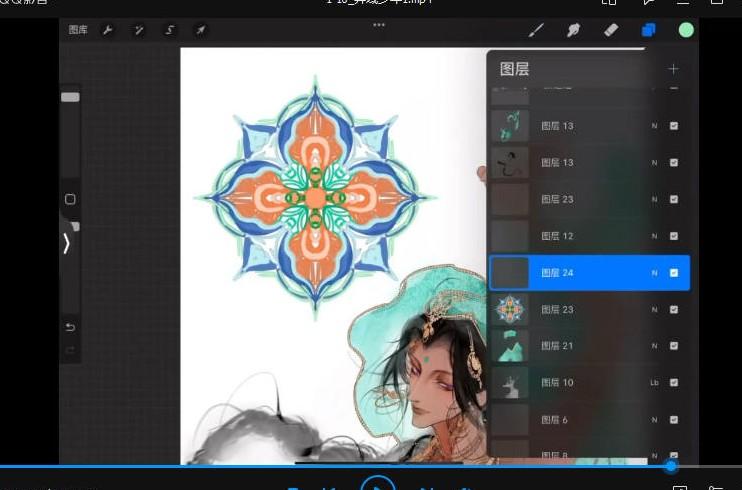
Task: Open the Actions wrench menu
Action: pyautogui.click(x=108, y=30)
